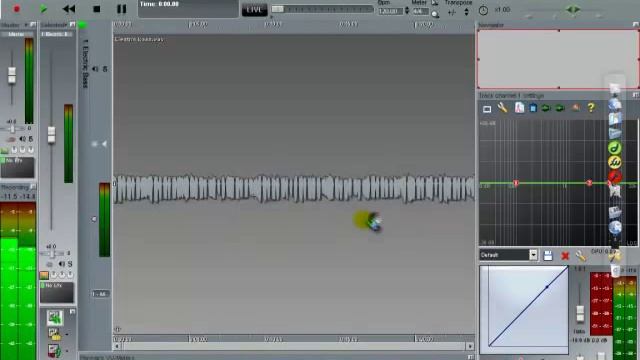The width and height of the screenshot is (640, 360).
Task: Click the compressor gain fader handle
Action: [x=580, y=313]
